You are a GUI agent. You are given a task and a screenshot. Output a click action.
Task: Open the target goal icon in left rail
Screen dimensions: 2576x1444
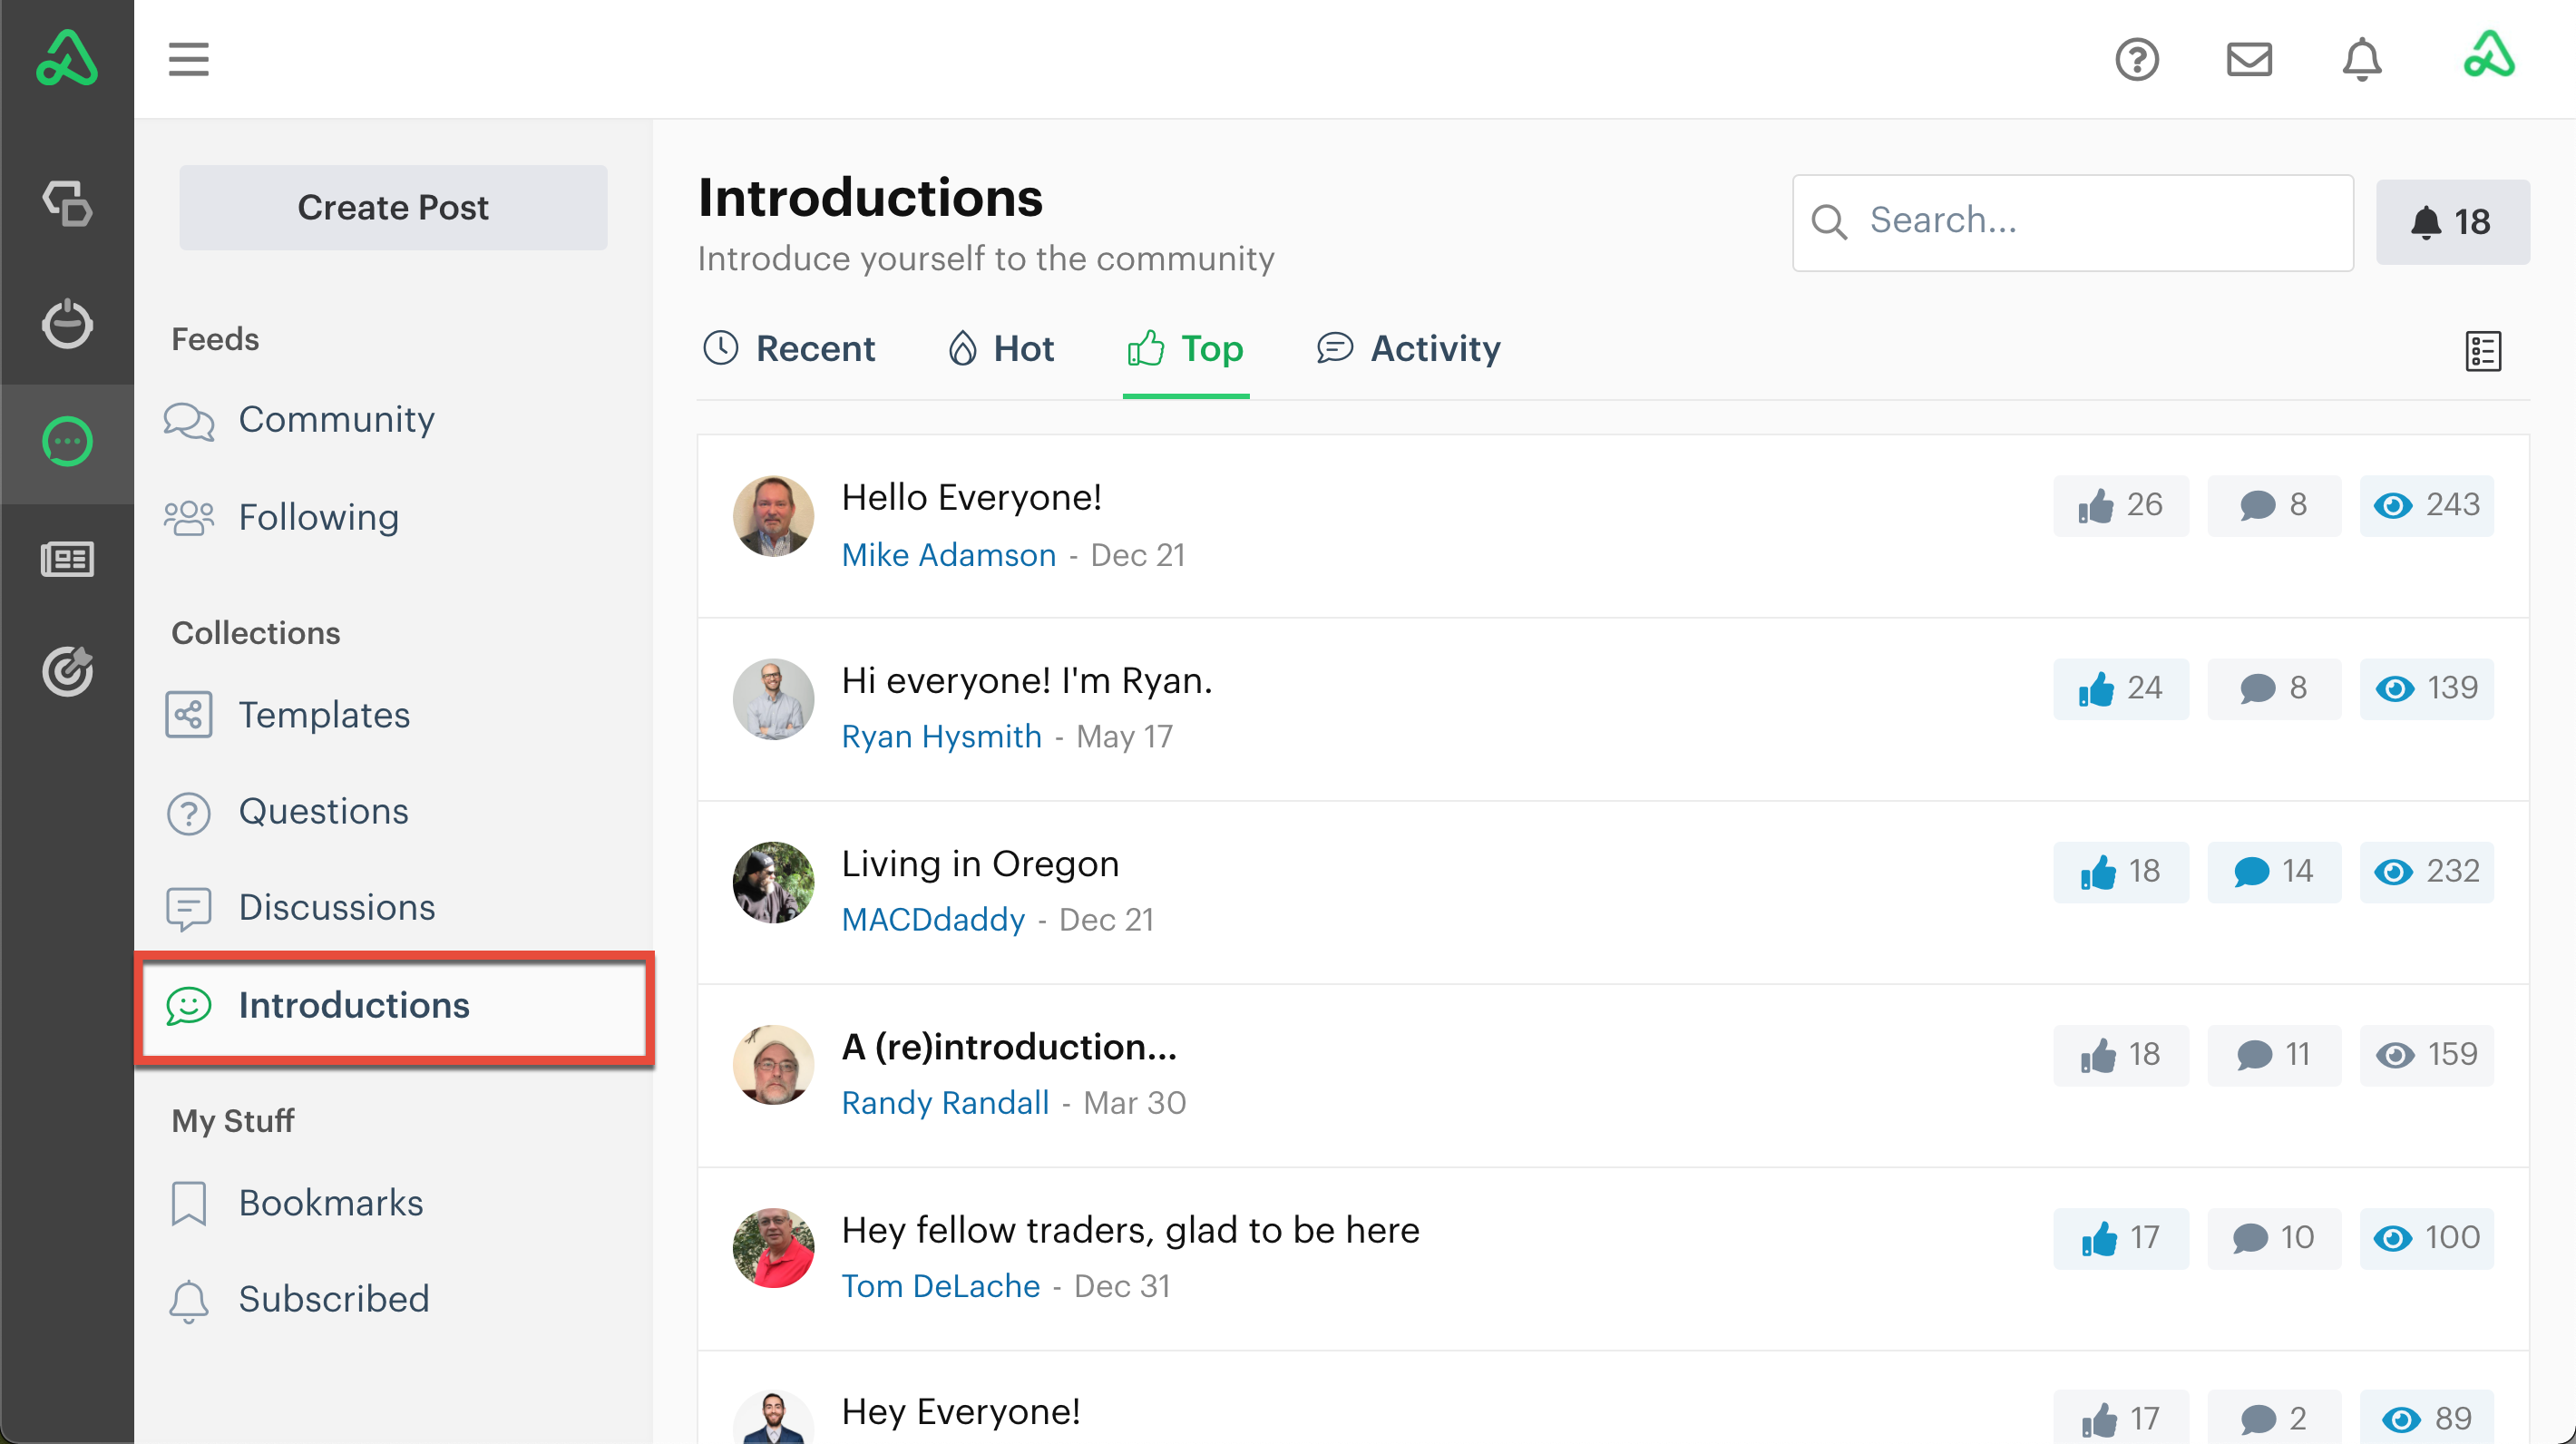67,671
